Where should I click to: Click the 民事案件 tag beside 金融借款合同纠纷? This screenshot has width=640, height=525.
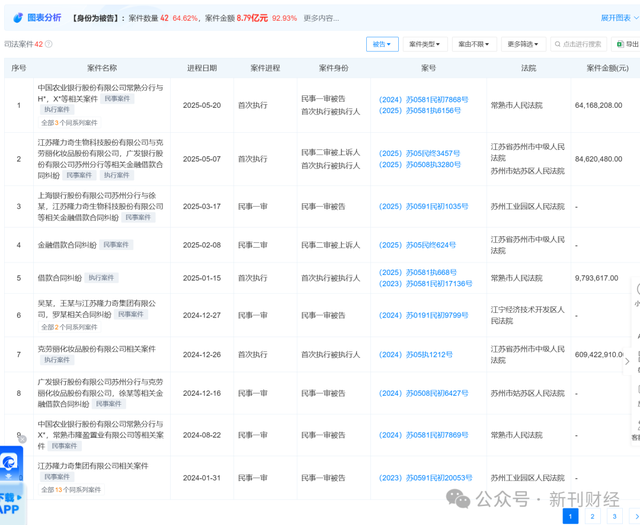tap(116, 245)
